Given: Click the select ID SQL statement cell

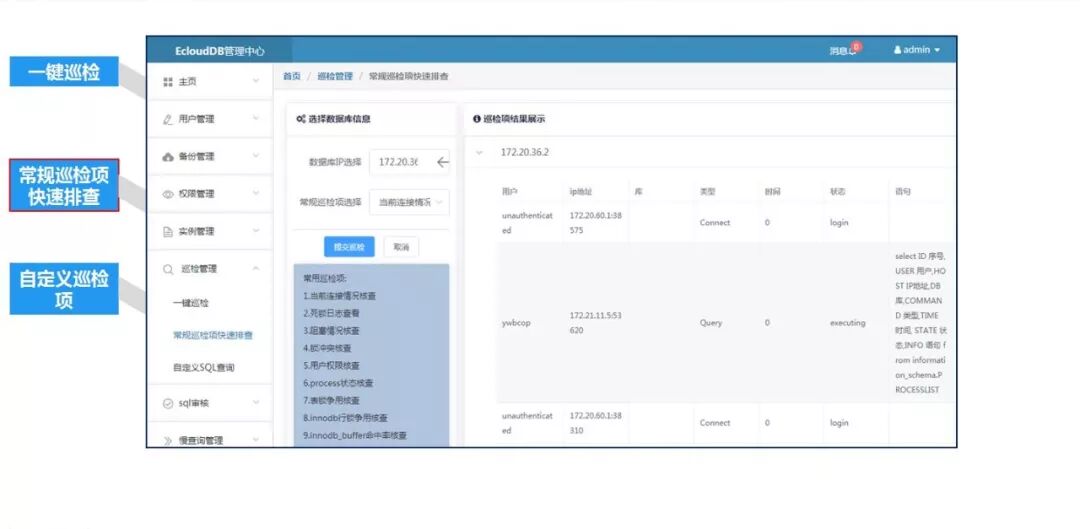Looking at the screenshot, I should pyautogui.click(x=920, y=322).
